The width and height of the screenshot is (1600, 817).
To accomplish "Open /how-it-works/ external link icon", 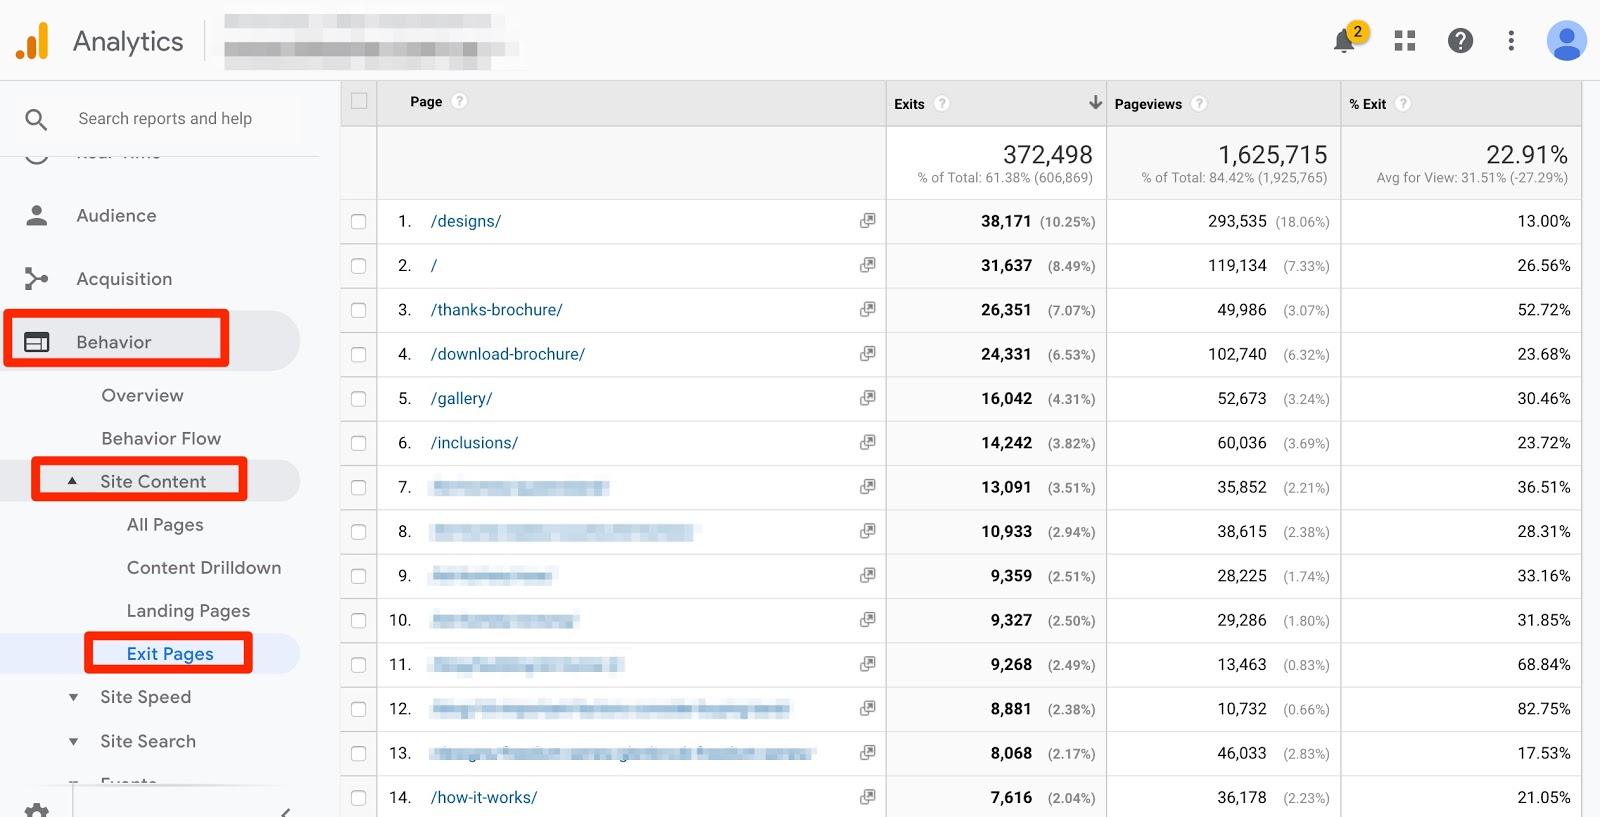I will [x=867, y=797].
